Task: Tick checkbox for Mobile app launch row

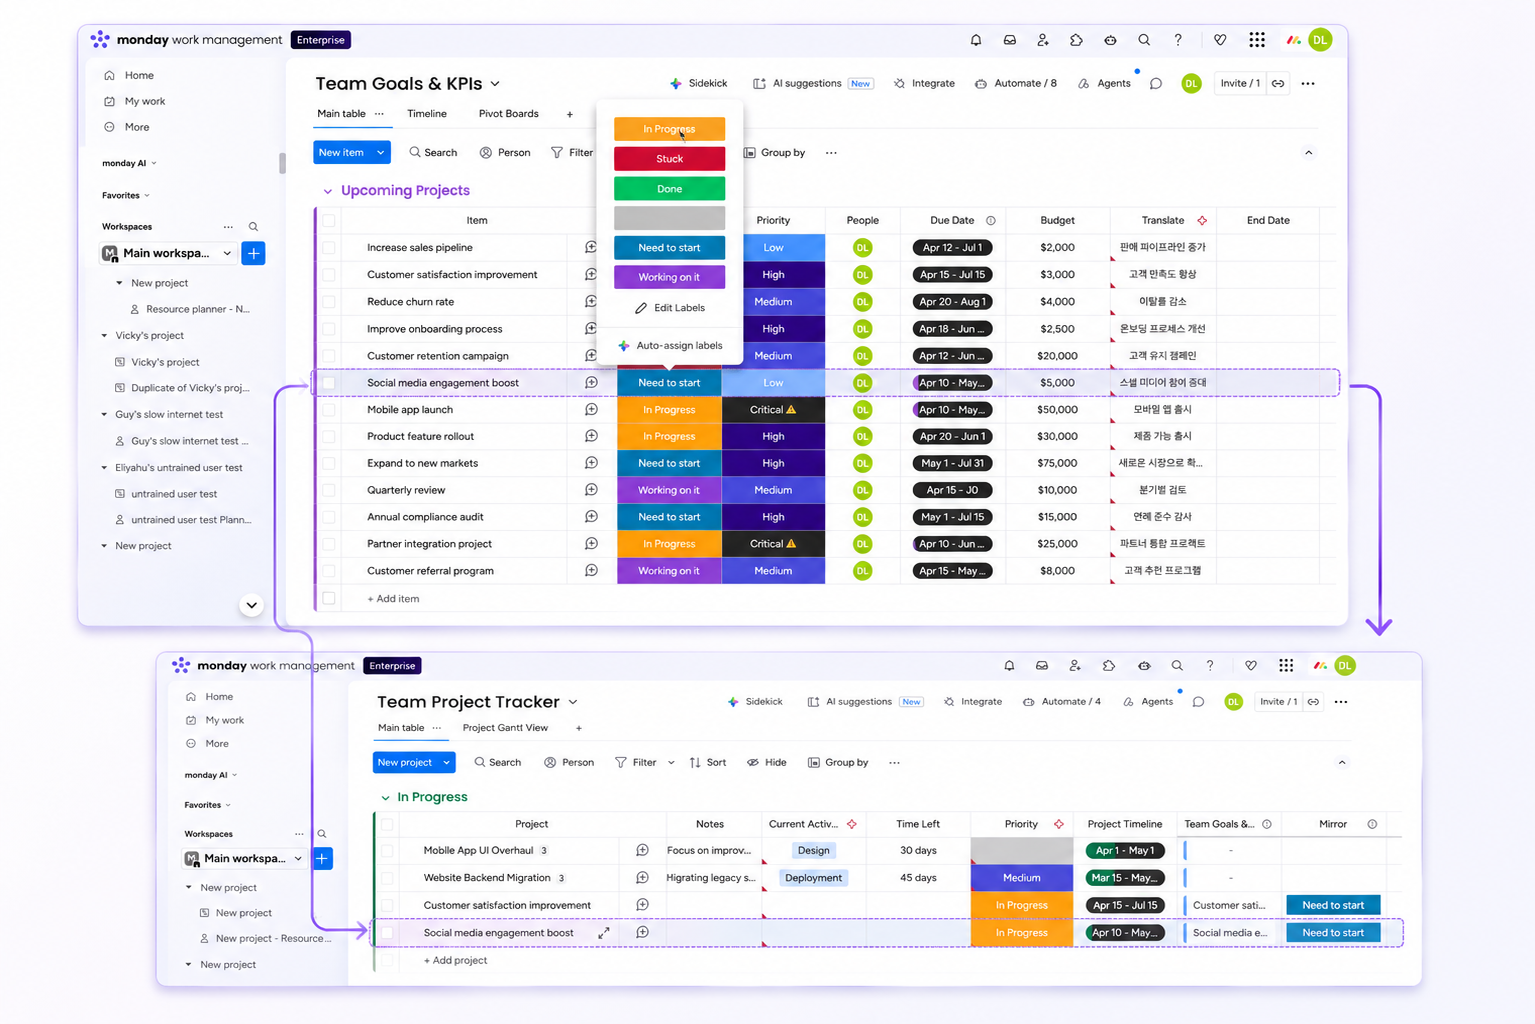Action: (x=329, y=409)
